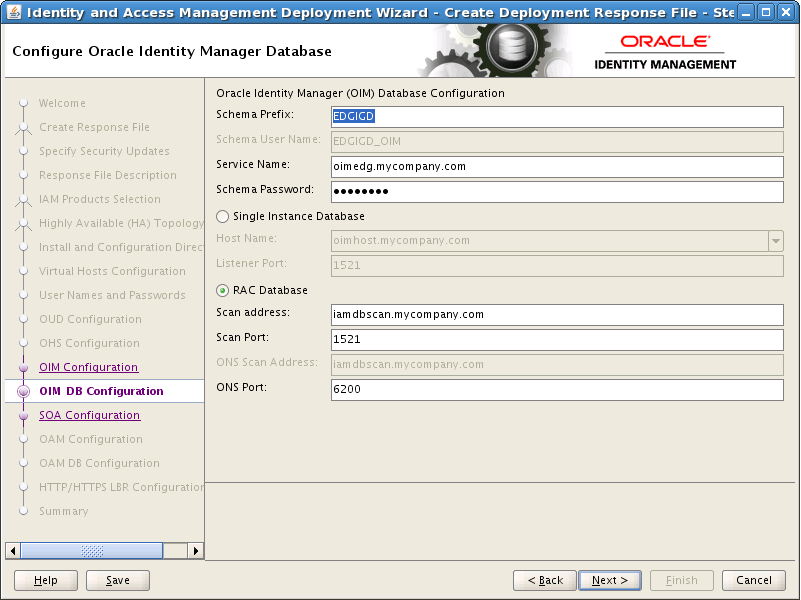The height and width of the screenshot is (600, 801).
Task: Click the disabled ONS Scan Address field
Action: coord(557,365)
